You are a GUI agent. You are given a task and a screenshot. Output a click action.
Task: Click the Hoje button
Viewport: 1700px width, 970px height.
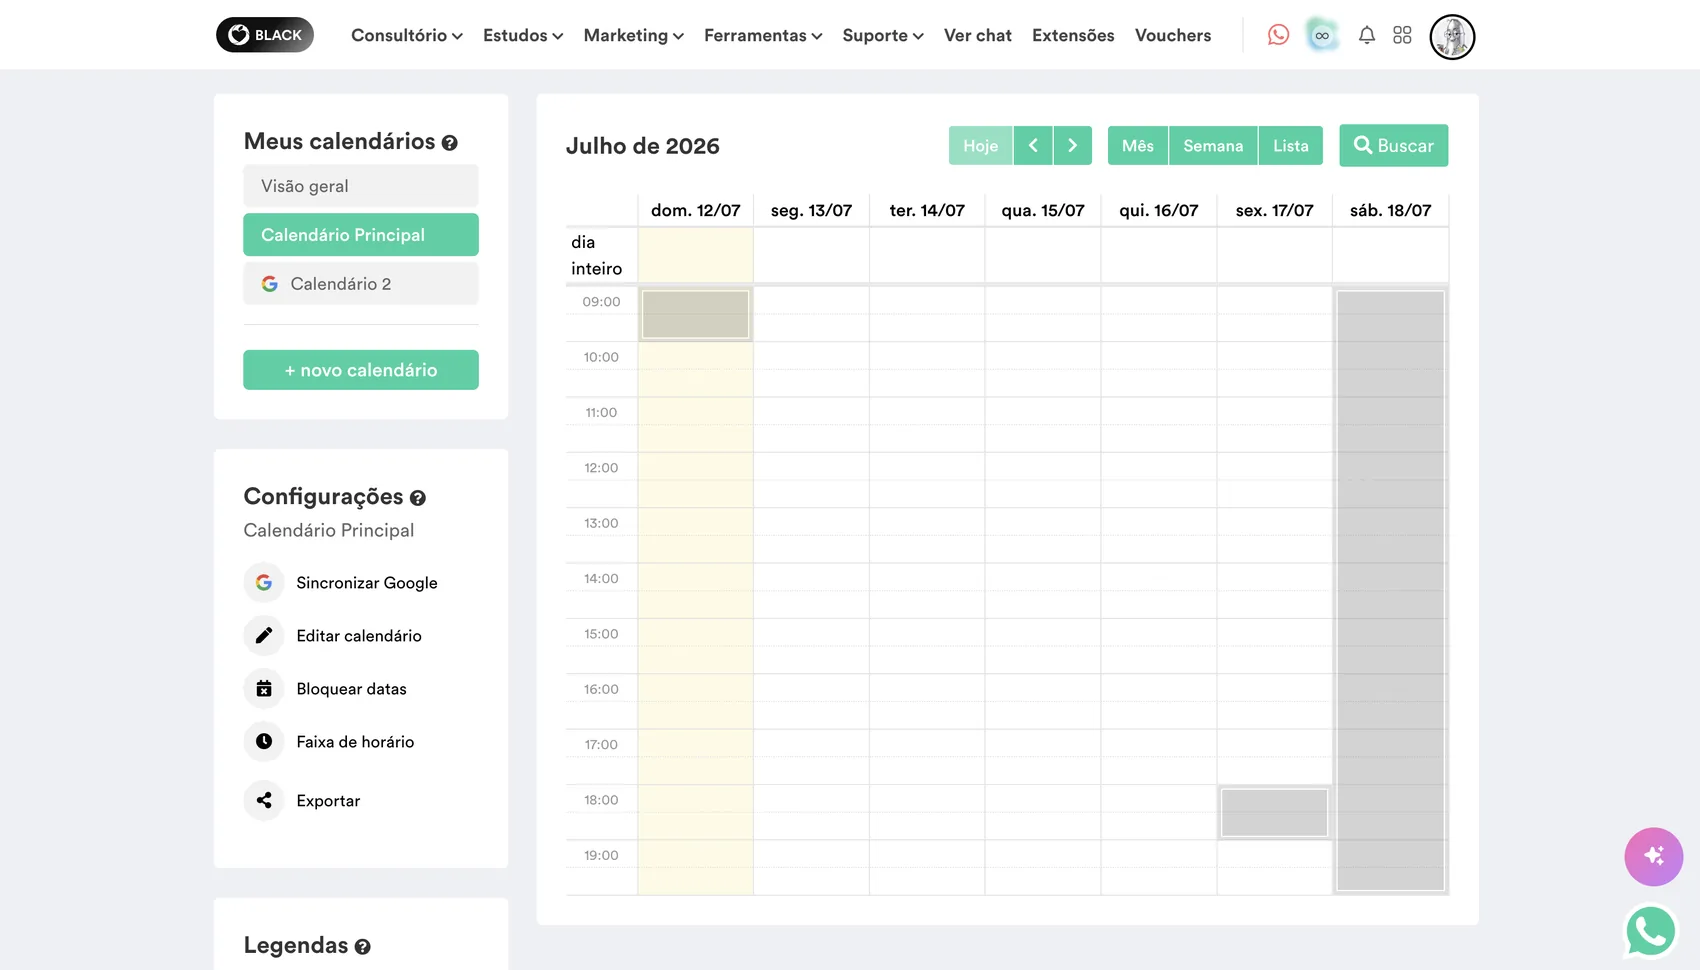[x=980, y=145]
